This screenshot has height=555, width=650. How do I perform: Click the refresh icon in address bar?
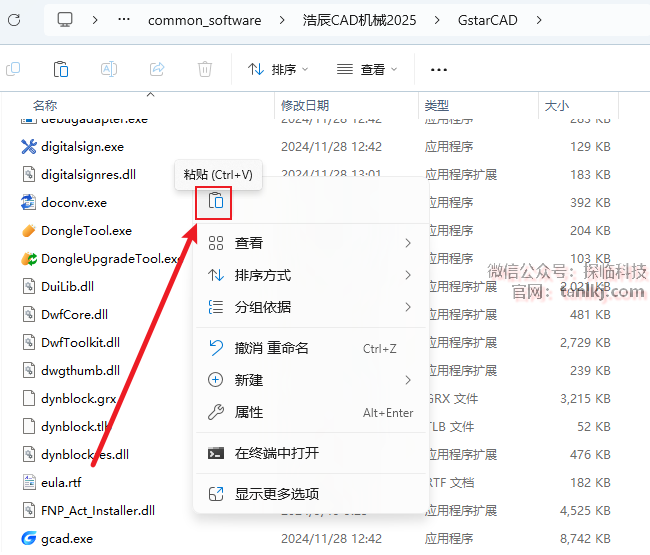(x=14, y=20)
